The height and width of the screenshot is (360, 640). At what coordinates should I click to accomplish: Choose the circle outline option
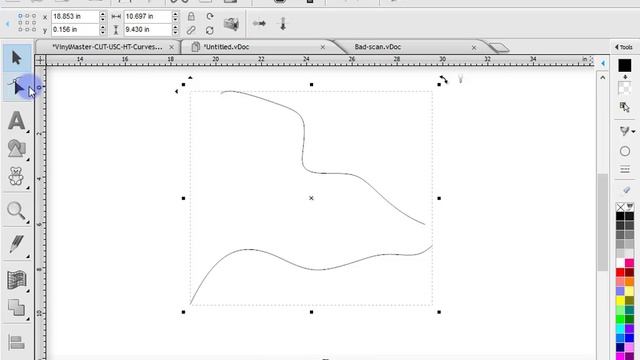[x=625, y=151]
